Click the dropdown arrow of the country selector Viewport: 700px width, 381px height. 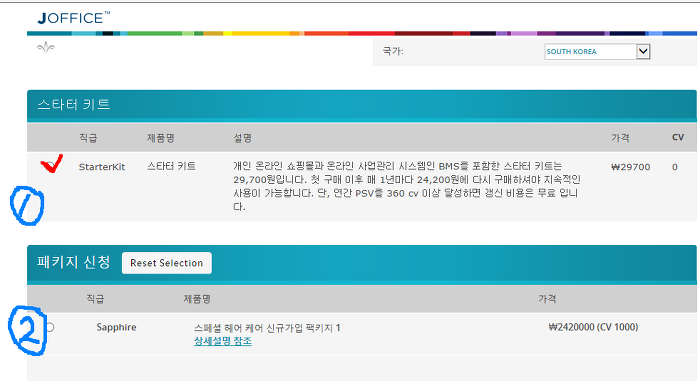pos(643,51)
